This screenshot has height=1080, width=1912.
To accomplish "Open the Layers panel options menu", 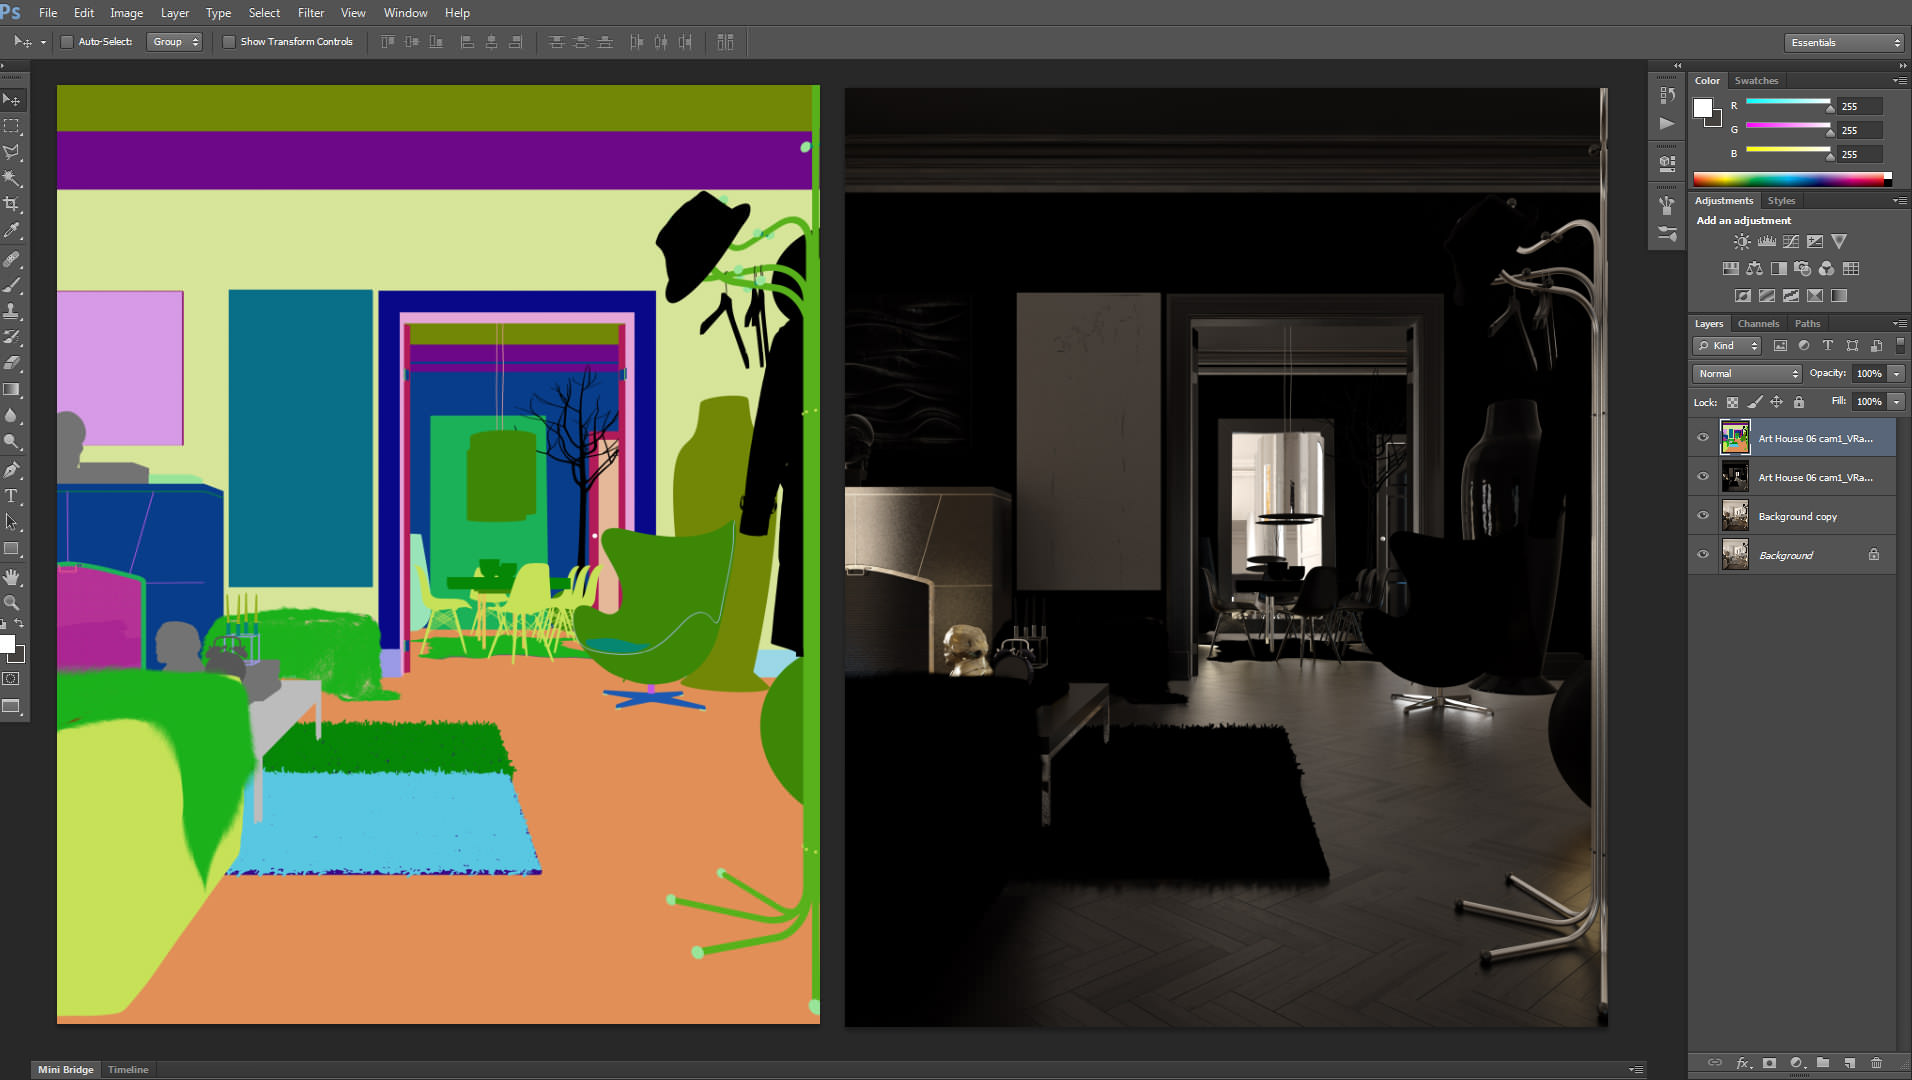I will [1898, 324].
